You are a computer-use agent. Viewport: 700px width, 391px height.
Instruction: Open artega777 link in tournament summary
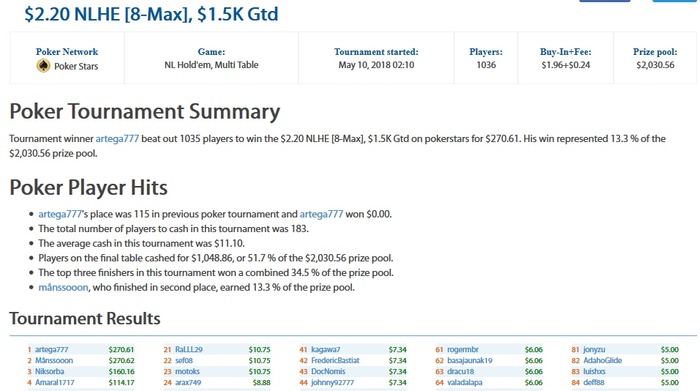coord(117,139)
